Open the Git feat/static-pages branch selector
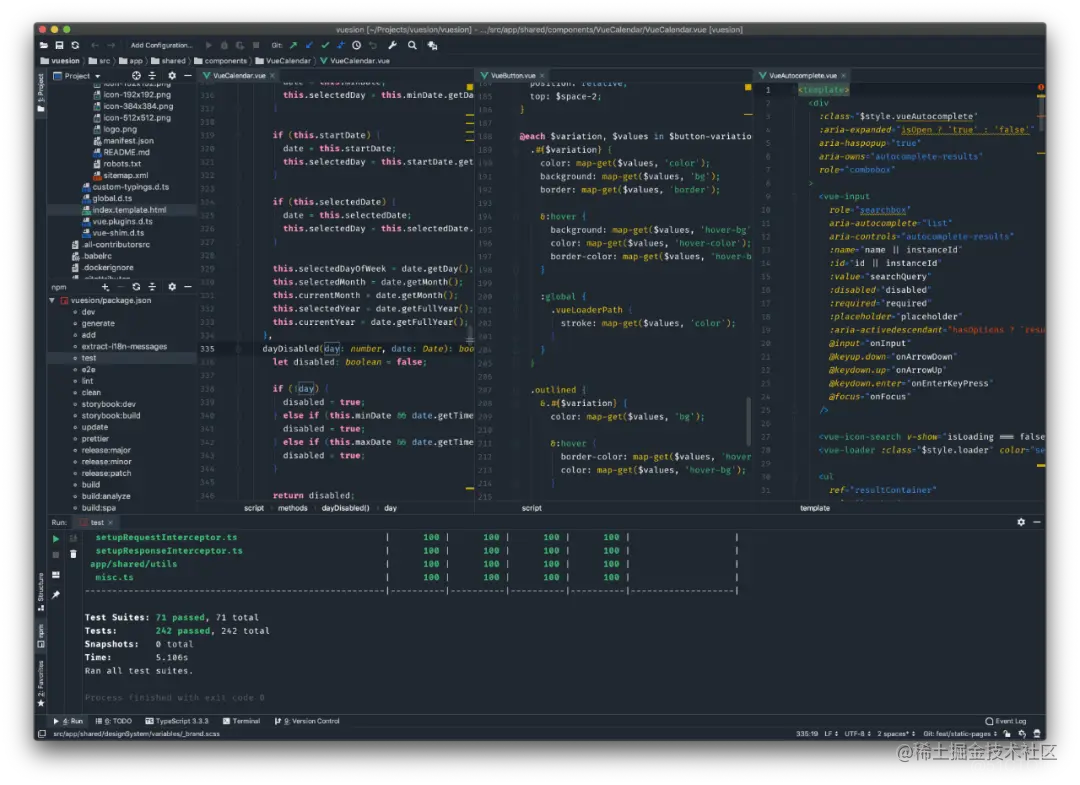This screenshot has width=1080, height=785. click(x=961, y=734)
